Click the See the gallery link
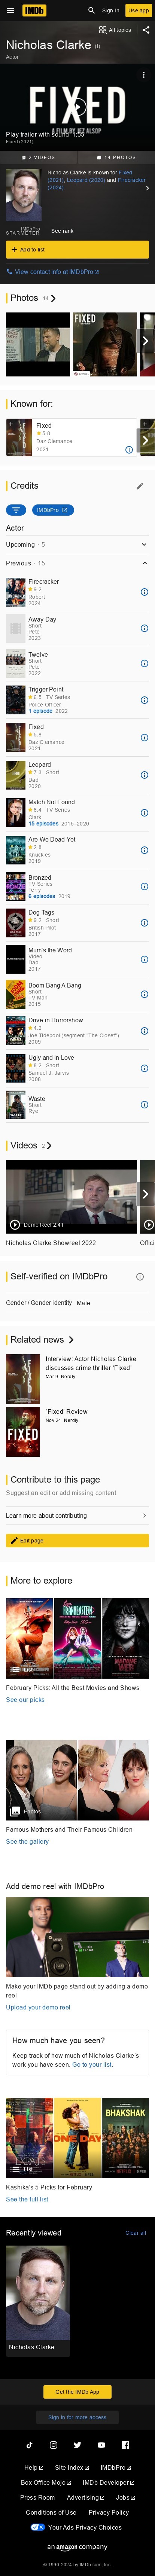 [27, 1842]
